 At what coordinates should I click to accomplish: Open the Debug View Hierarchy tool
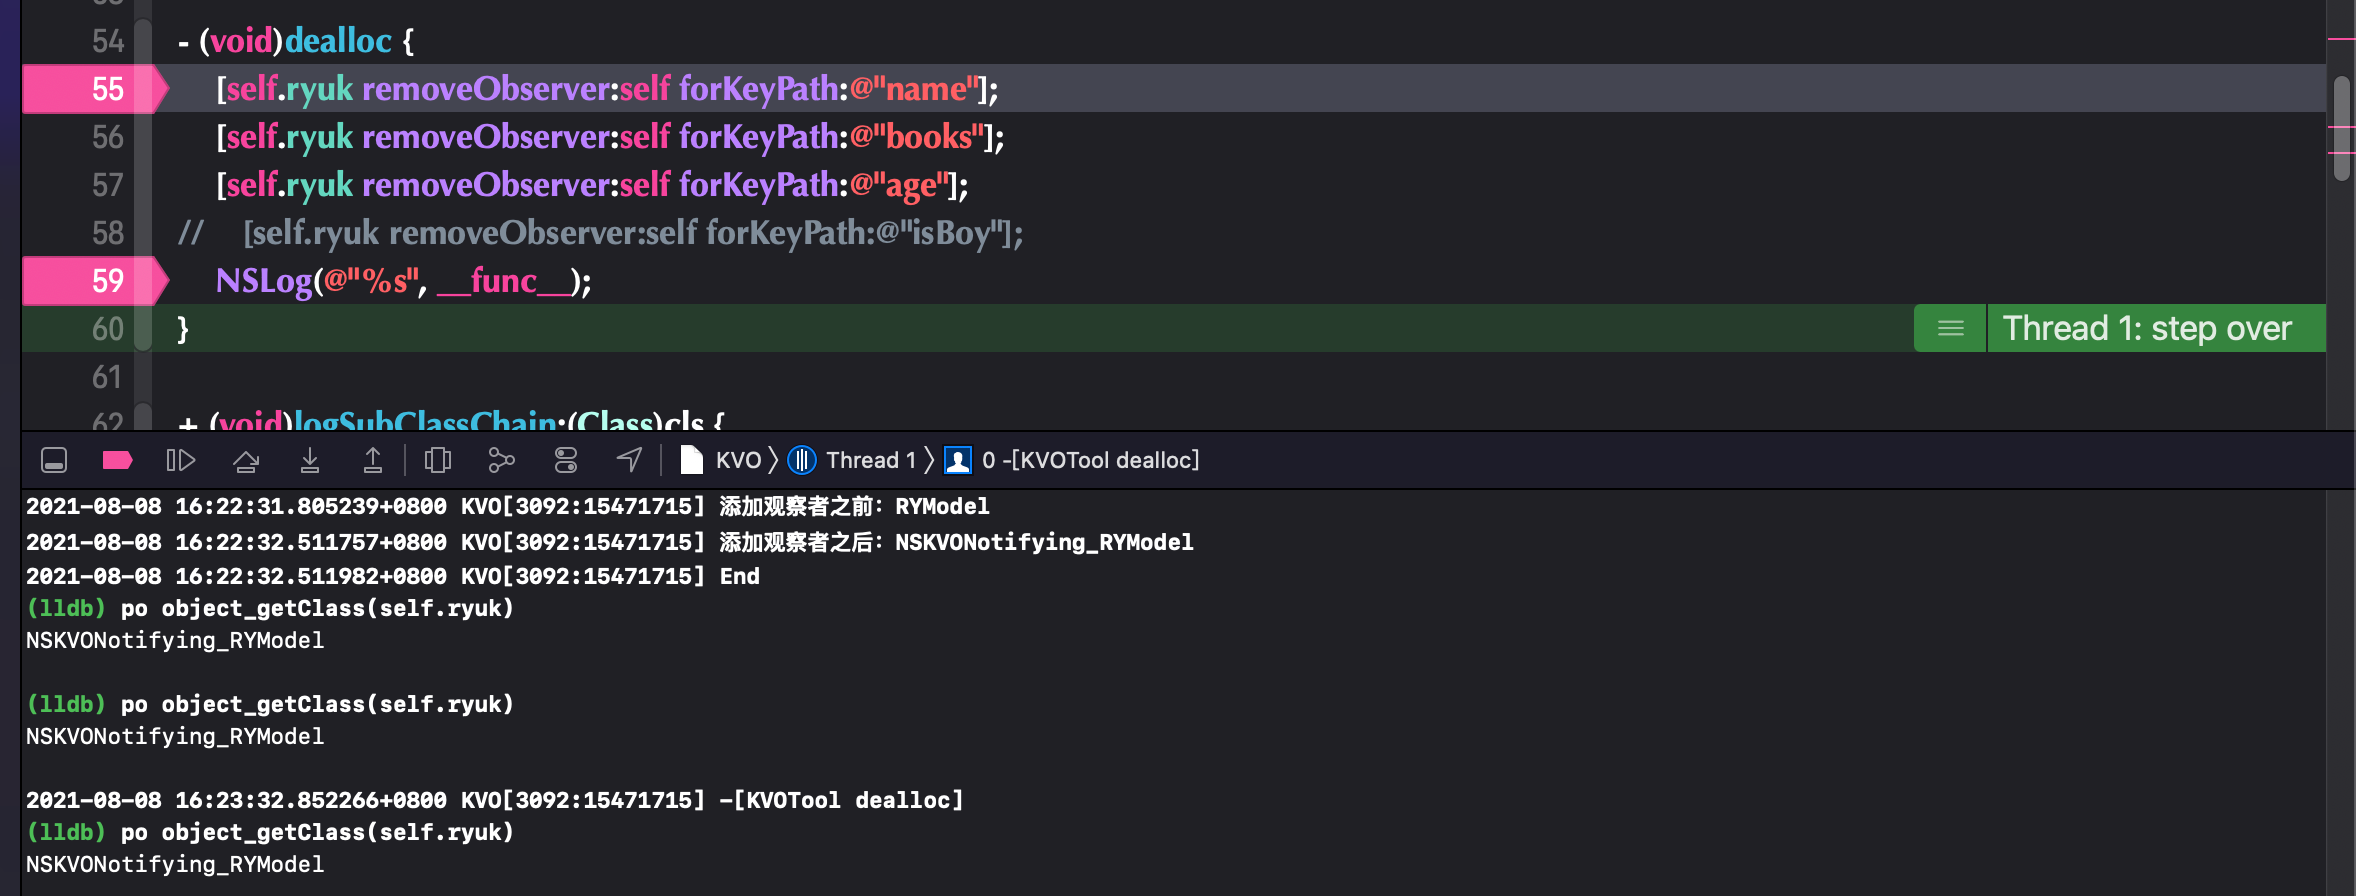(x=438, y=460)
